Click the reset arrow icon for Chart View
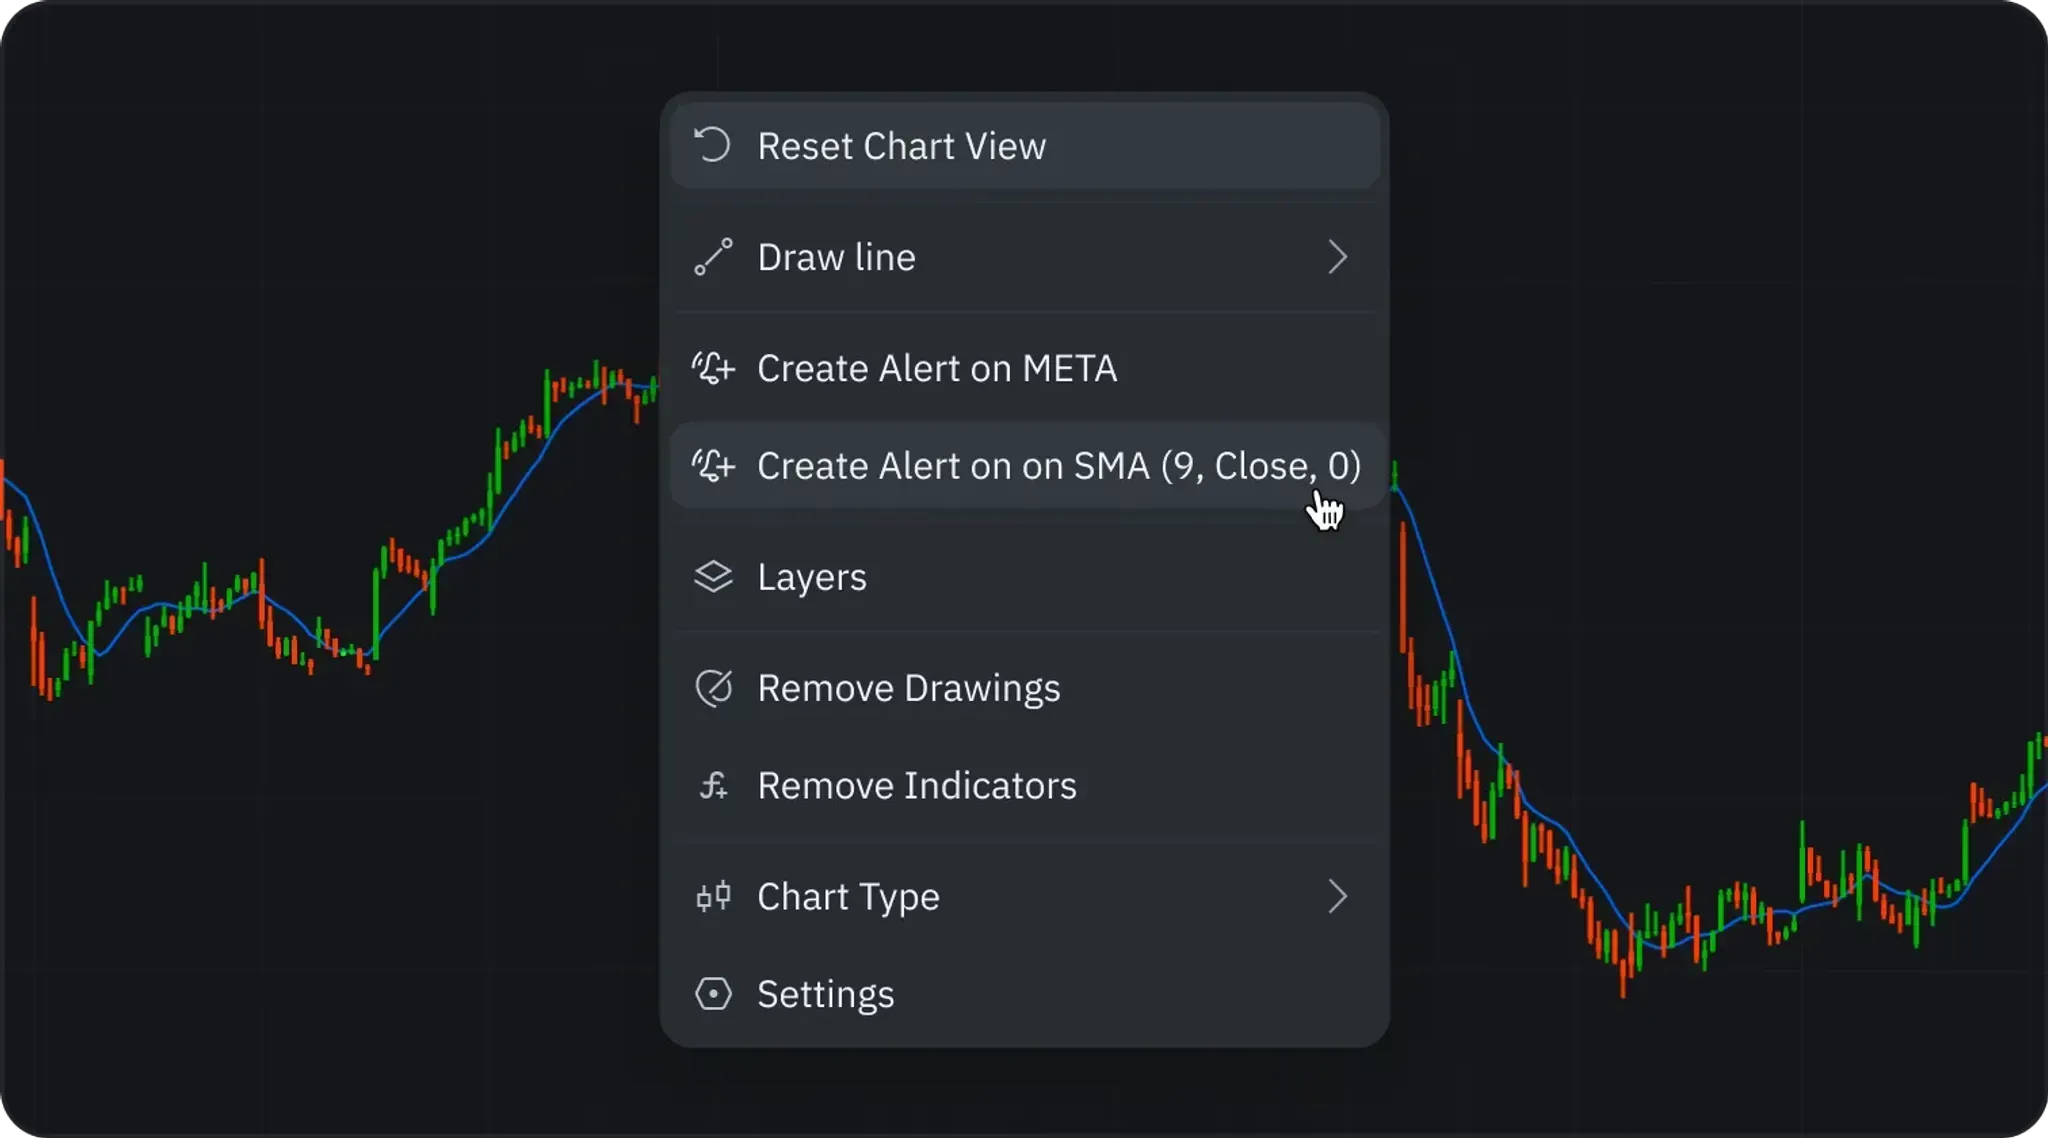The width and height of the screenshot is (2048, 1138). (712, 146)
